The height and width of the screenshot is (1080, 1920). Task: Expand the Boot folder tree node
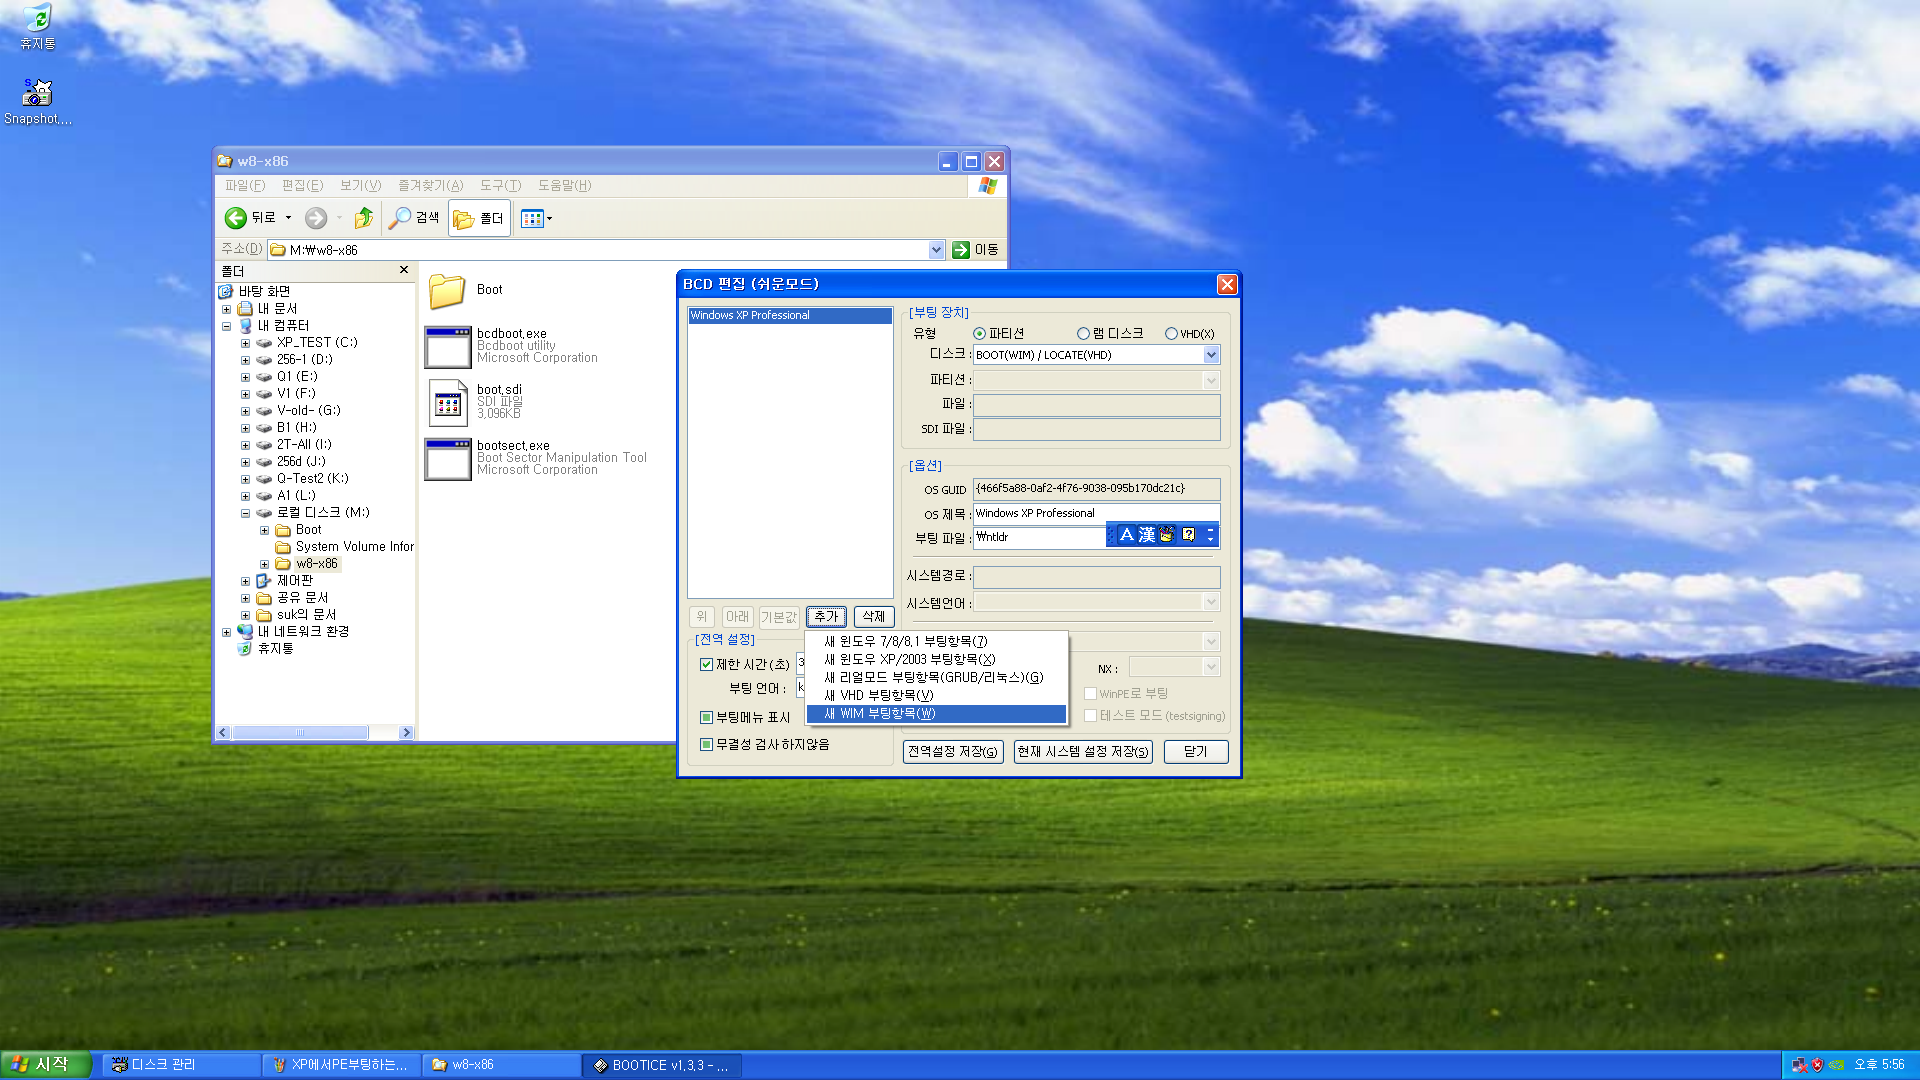pyautogui.click(x=264, y=531)
